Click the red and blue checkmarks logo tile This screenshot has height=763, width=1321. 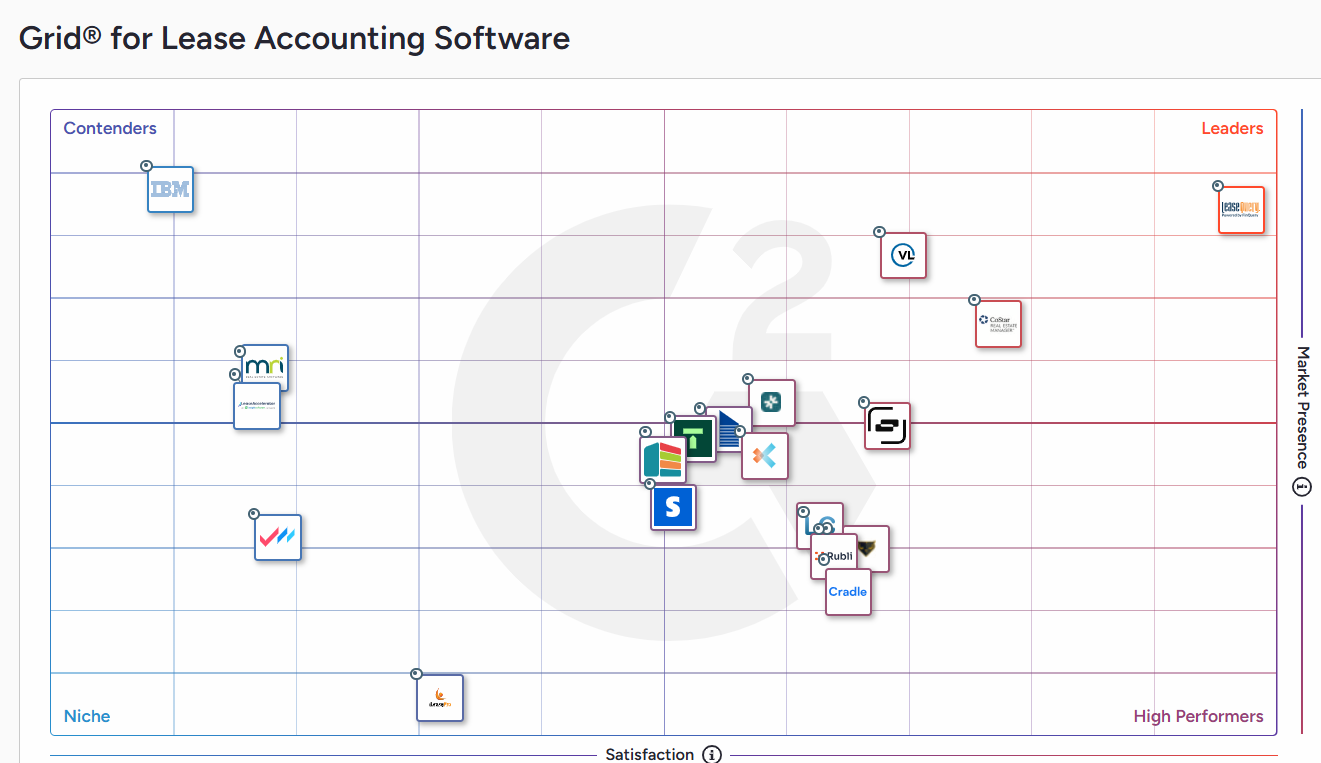click(278, 537)
